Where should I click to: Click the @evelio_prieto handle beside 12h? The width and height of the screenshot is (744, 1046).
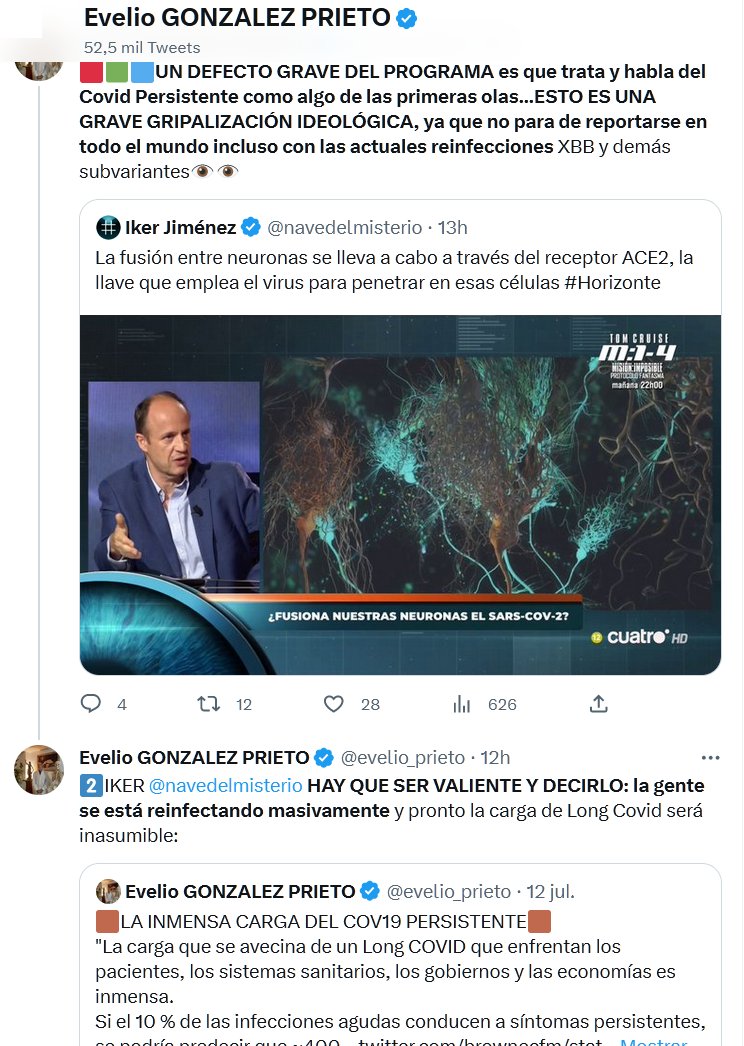[x=403, y=757]
